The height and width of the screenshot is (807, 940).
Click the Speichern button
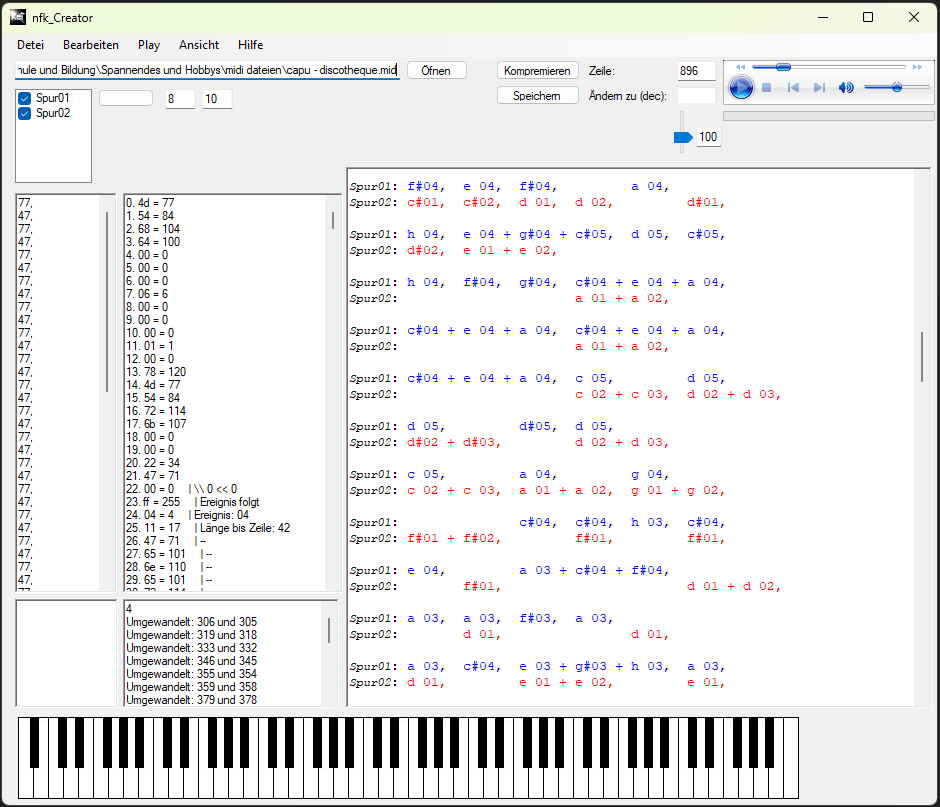537,96
